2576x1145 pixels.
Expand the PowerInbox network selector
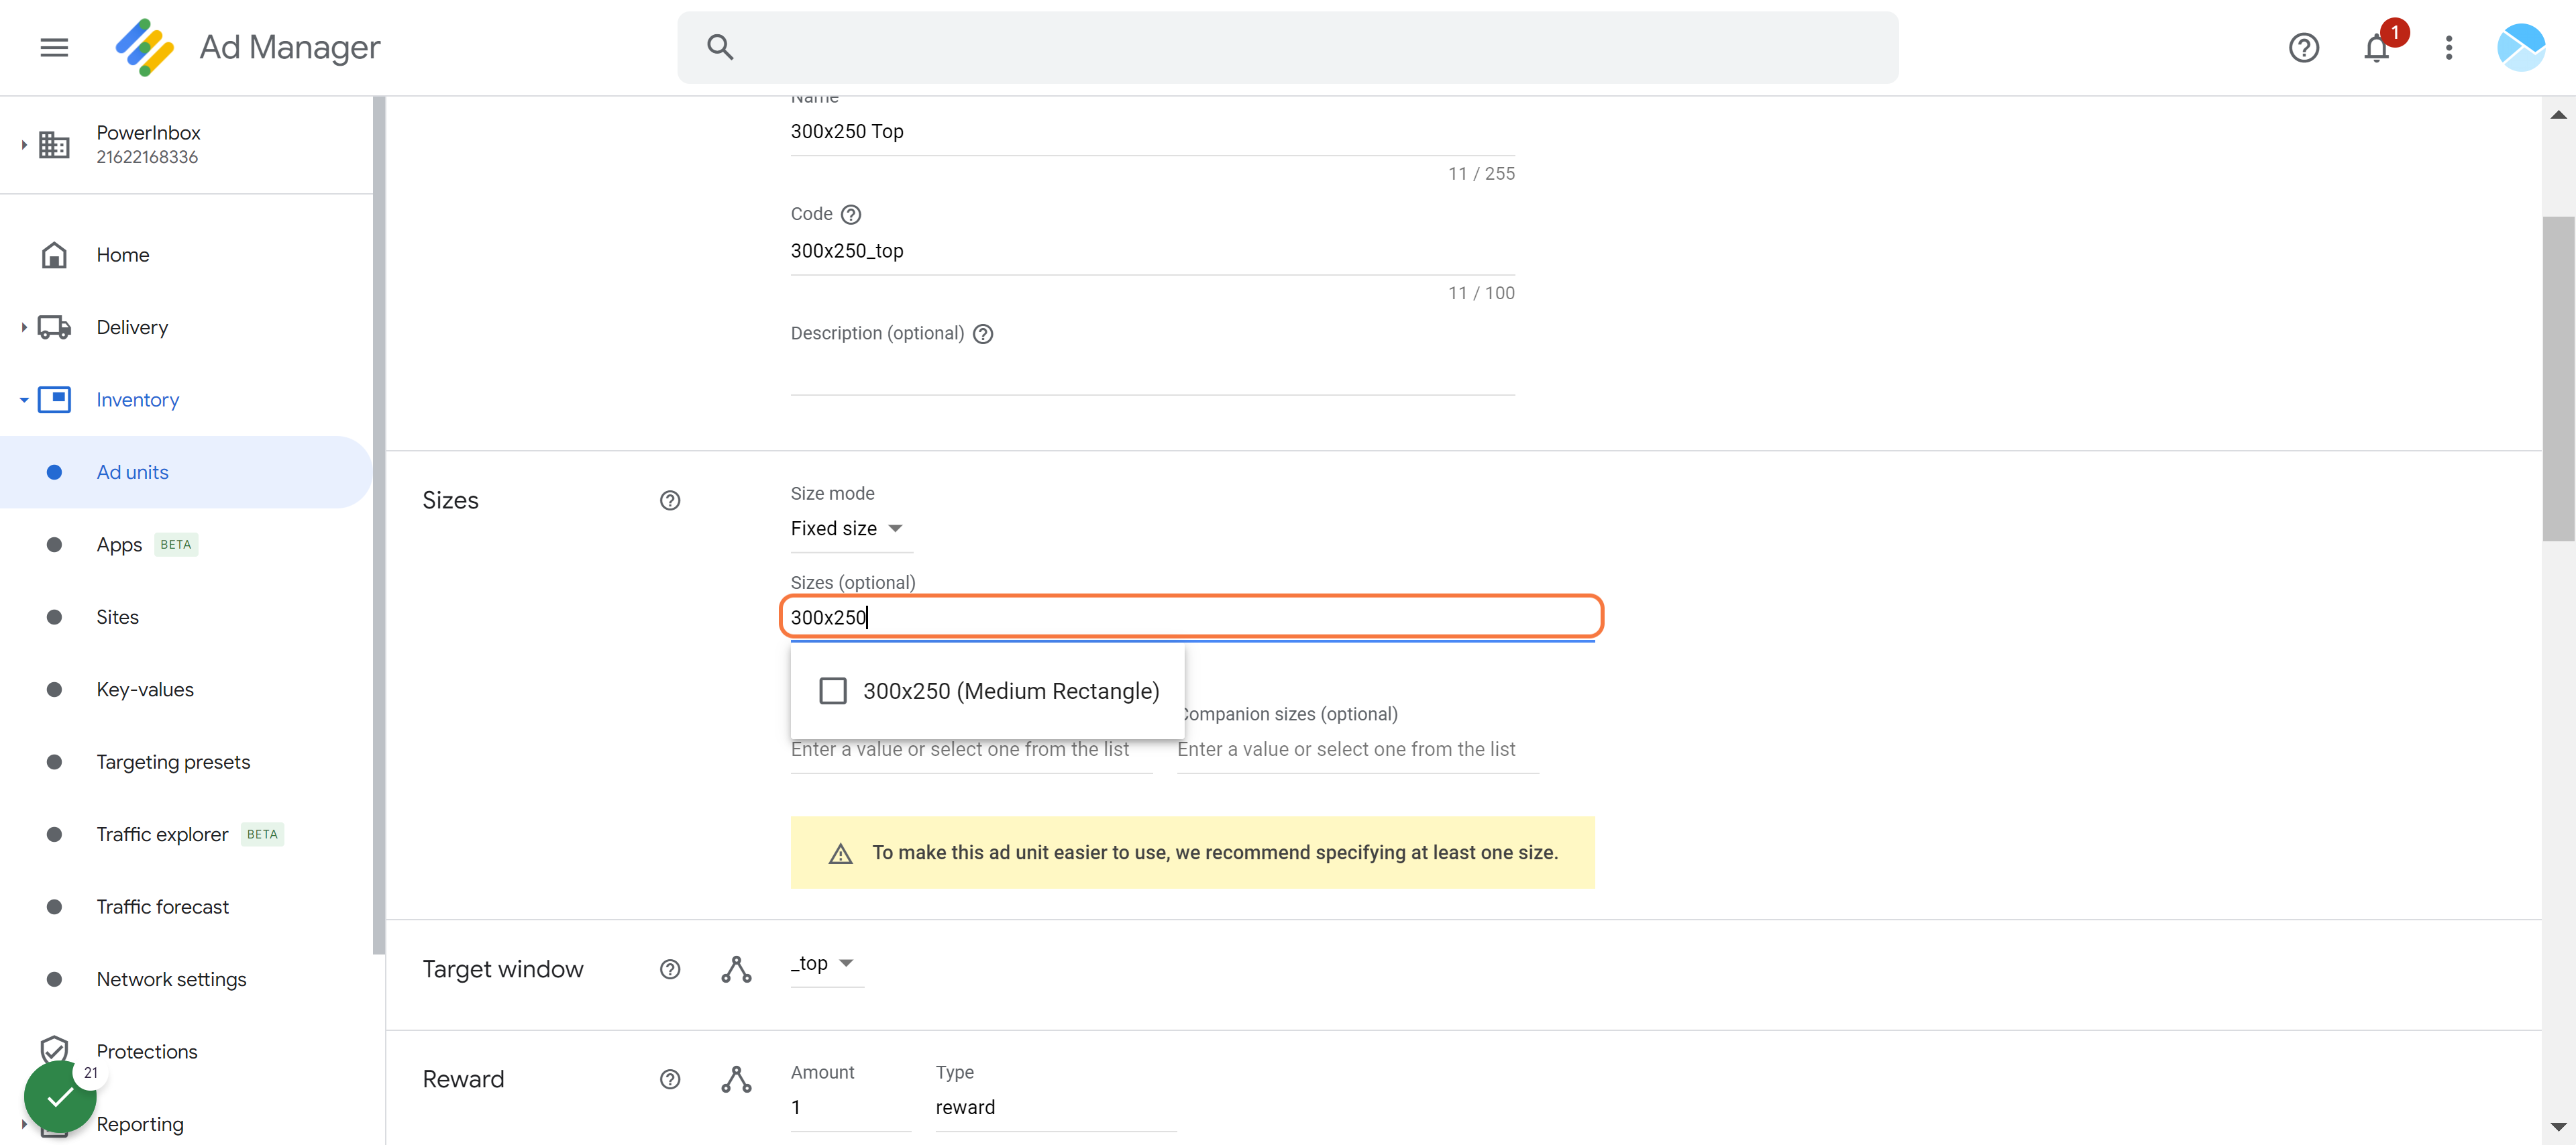[23, 145]
